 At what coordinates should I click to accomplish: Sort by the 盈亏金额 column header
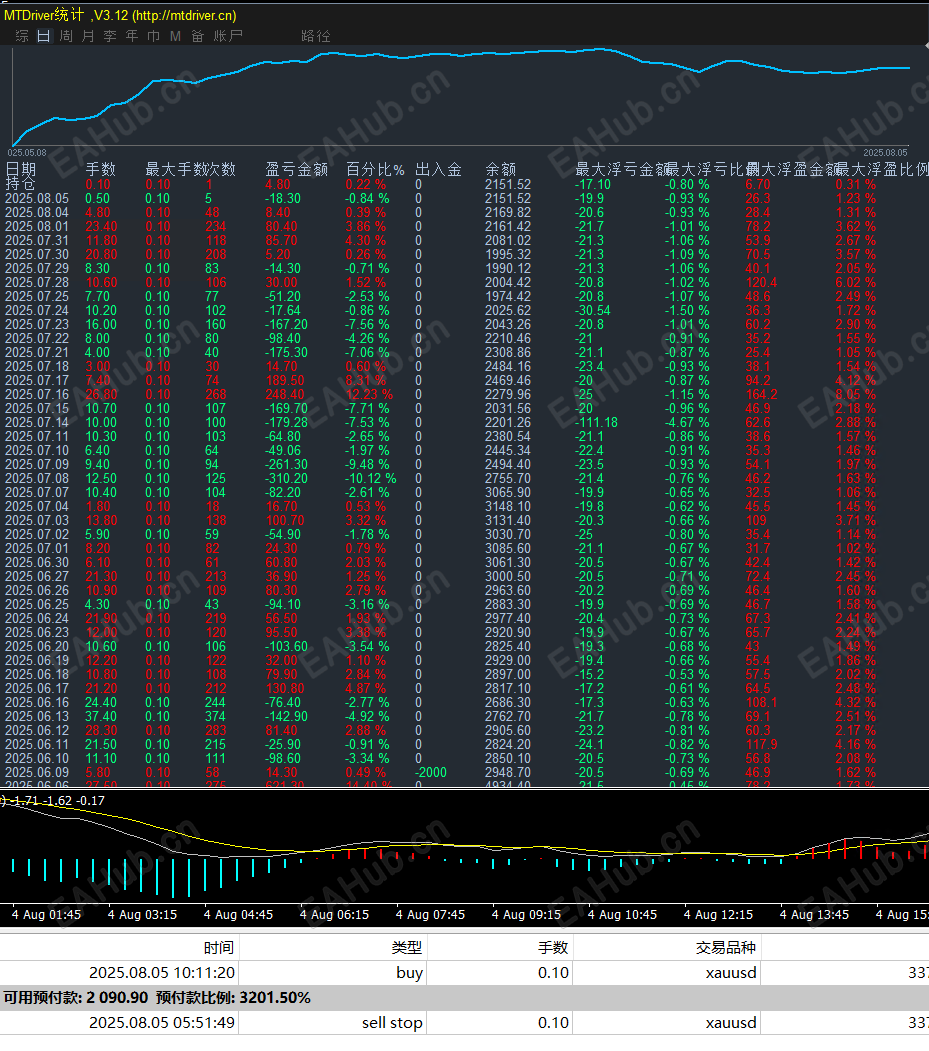click(x=296, y=169)
